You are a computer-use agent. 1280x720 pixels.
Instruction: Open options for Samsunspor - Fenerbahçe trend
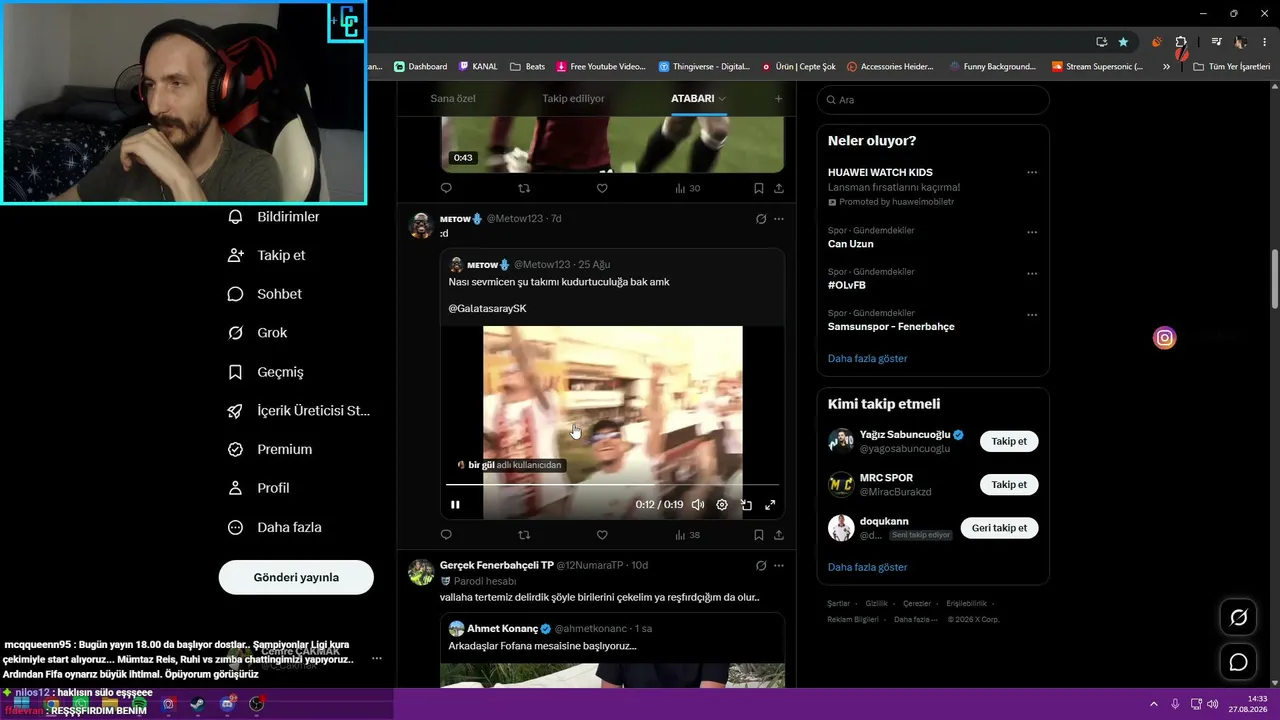pyautogui.click(x=1032, y=315)
